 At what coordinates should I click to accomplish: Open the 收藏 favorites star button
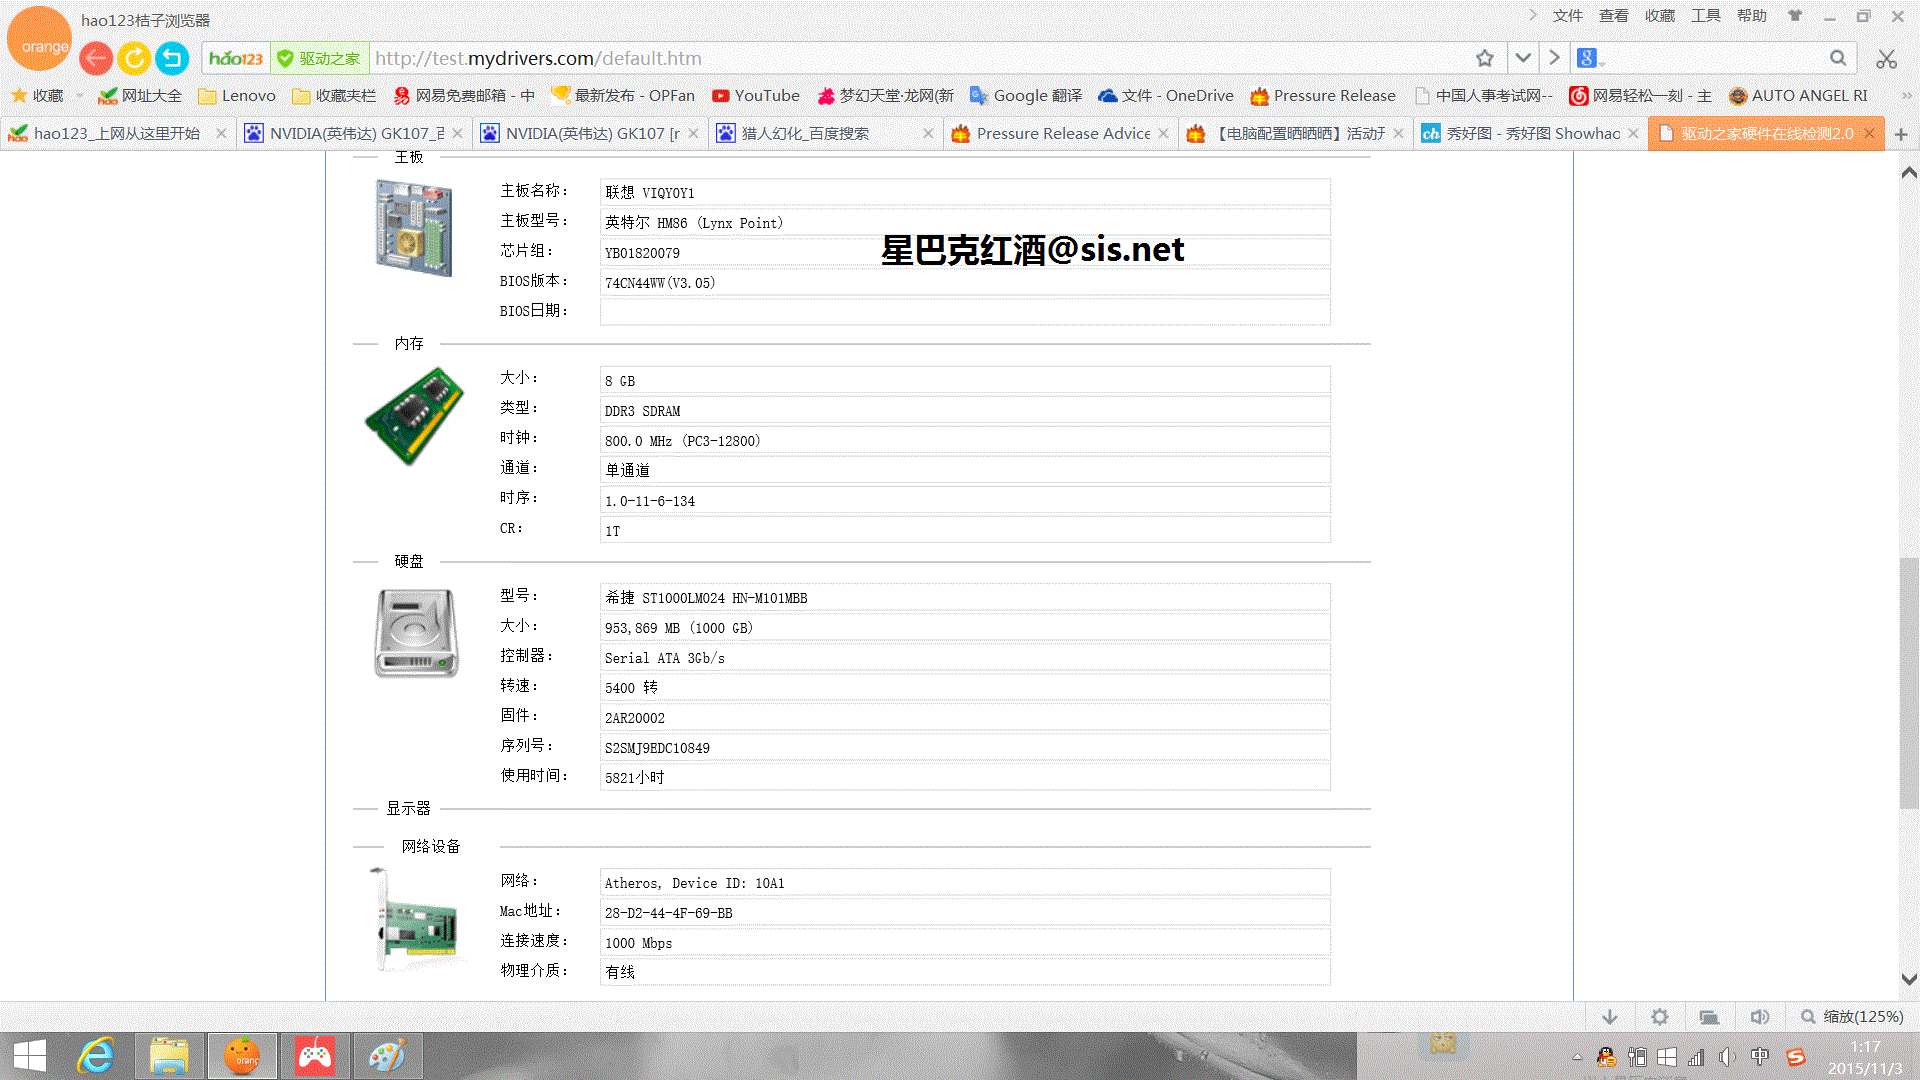[x=37, y=96]
